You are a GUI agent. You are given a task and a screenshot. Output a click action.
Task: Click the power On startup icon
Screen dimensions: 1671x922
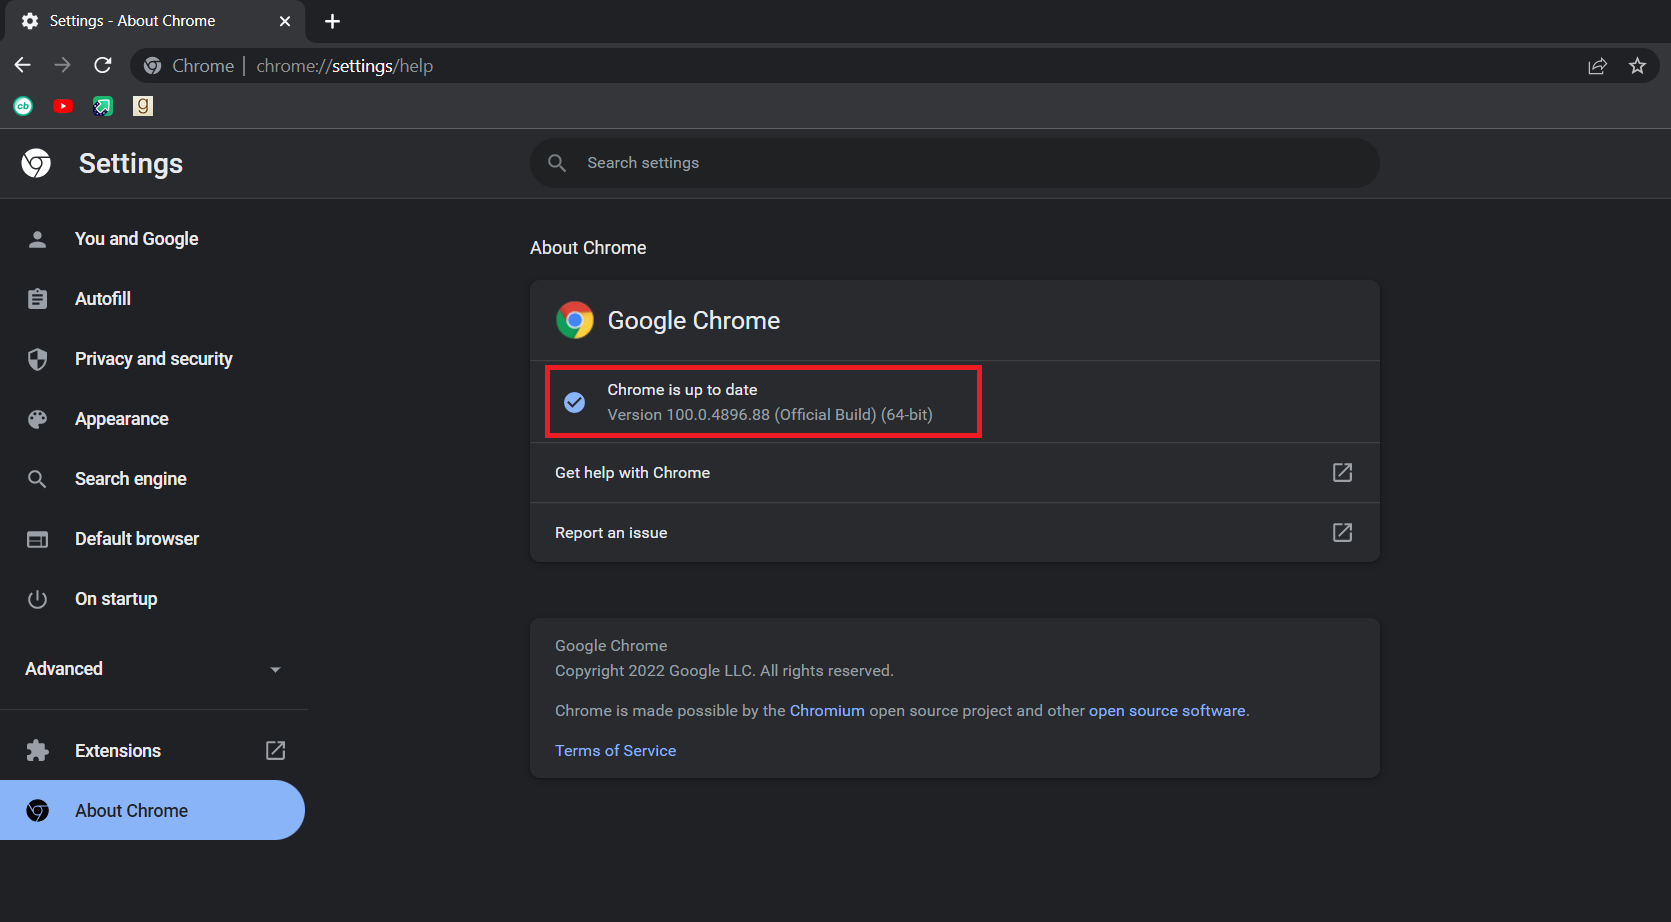point(37,599)
